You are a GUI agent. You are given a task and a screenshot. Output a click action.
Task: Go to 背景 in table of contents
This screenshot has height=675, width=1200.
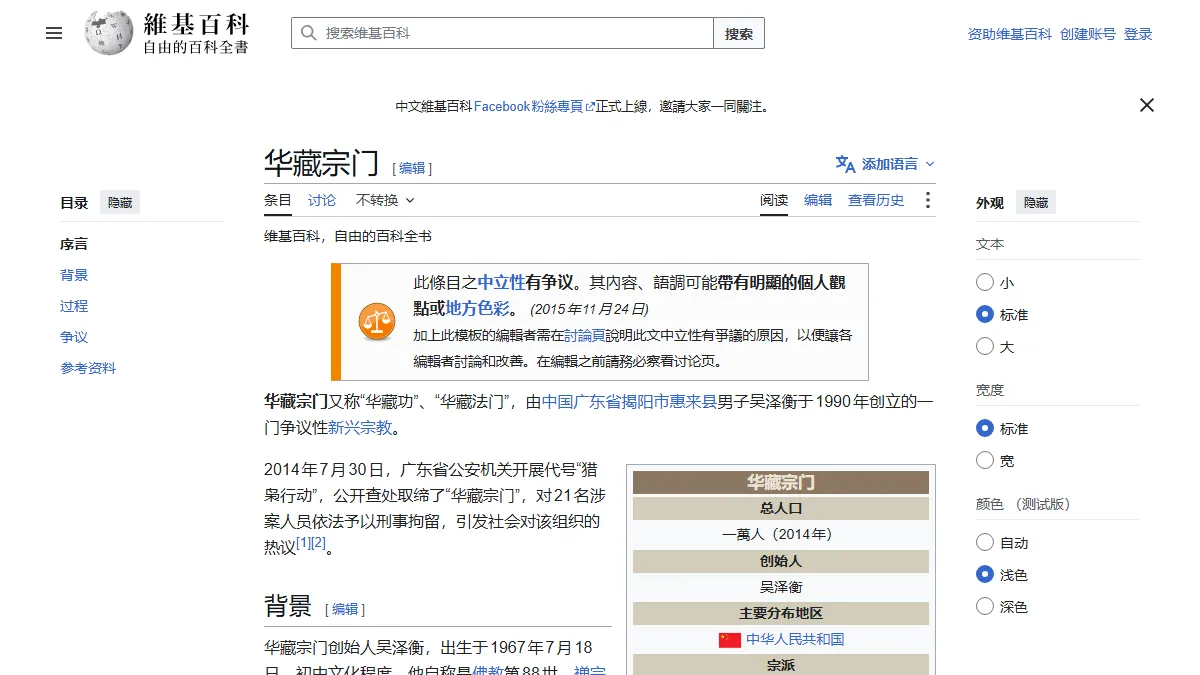[74, 275]
